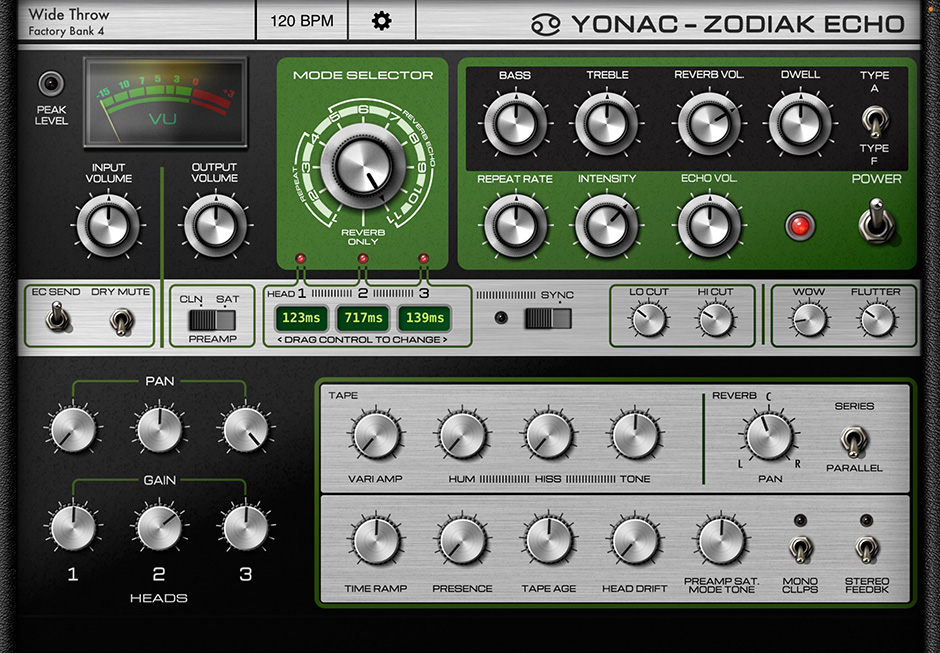Click the Tape Age knob
The image size is (940, 653).
coord(549,542)
